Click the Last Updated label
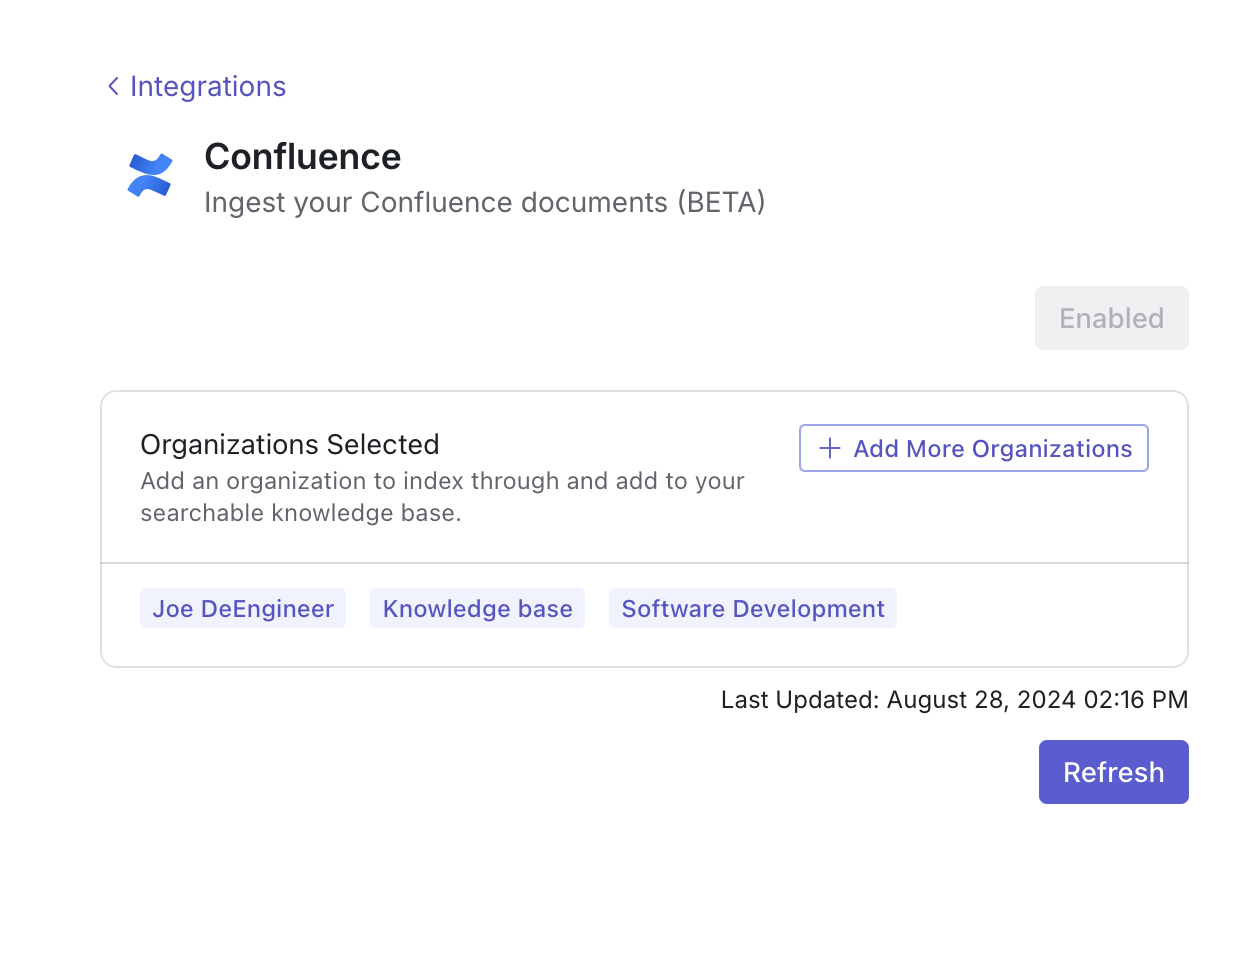The height and width of the screenshot is (964, 1256). tap(800, 700)
